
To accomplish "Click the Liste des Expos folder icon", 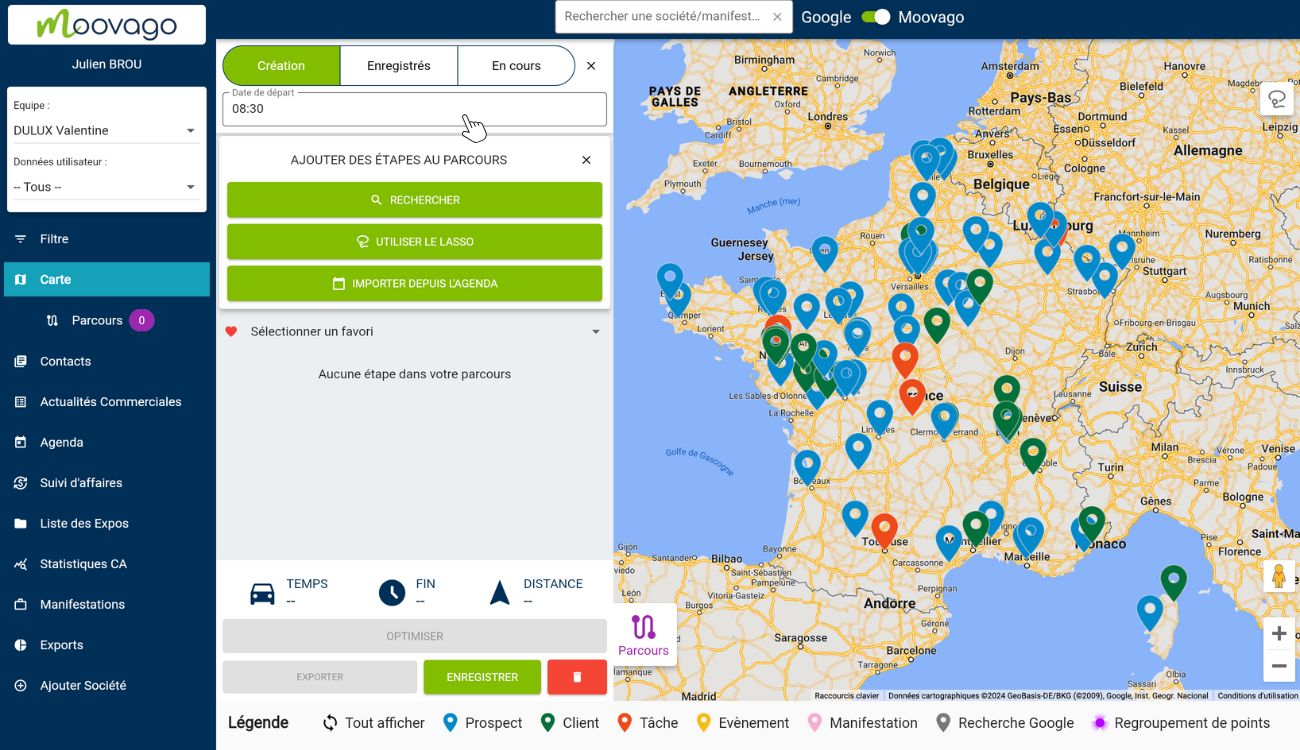I will coord(20,524).
